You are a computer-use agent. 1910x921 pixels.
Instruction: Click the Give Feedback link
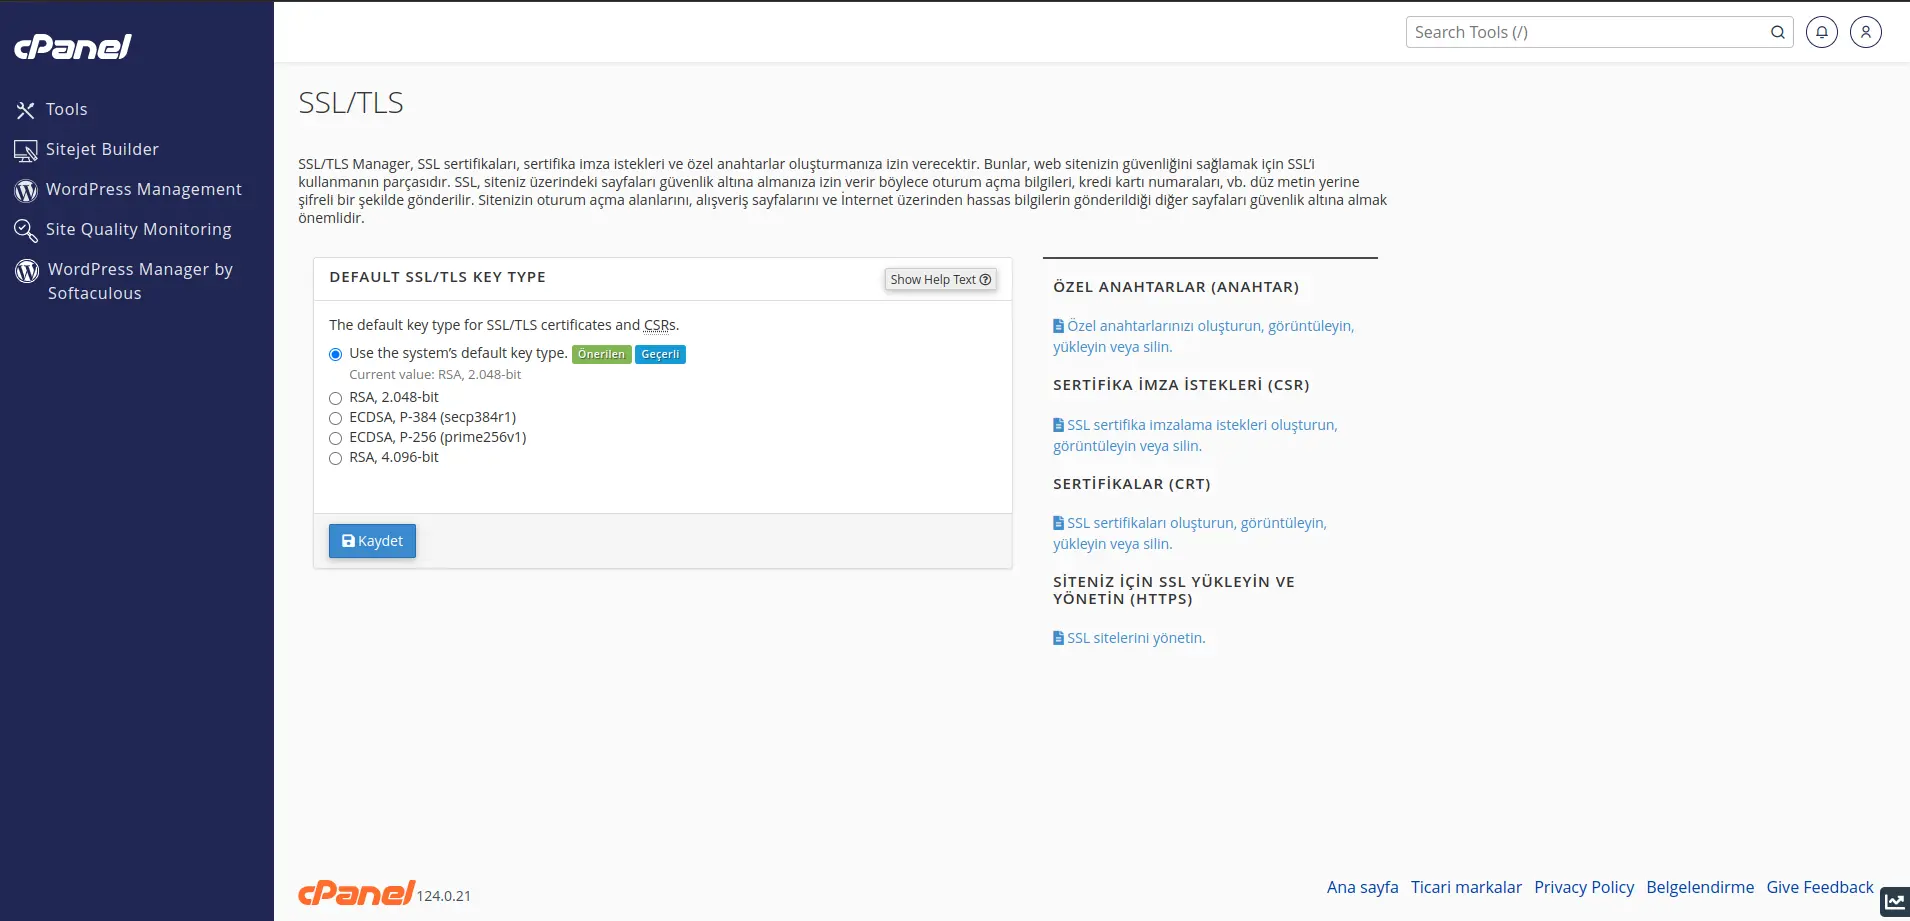pyautogui.click(x=1820, y=887)
